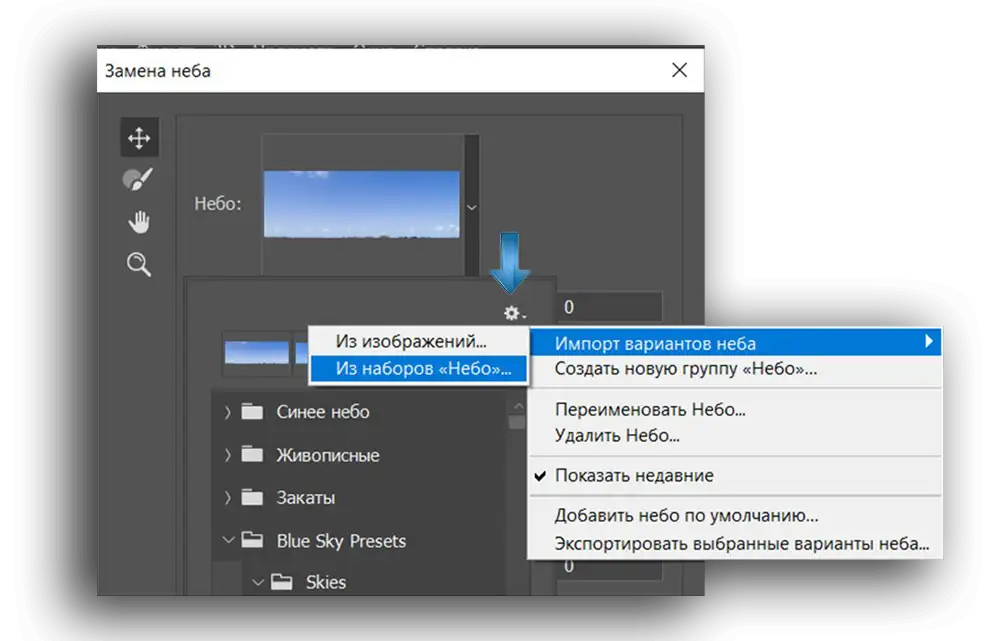Close the Замена неба dialog
This screenshot has width=1000, height=641.
(x=679, y=70)
